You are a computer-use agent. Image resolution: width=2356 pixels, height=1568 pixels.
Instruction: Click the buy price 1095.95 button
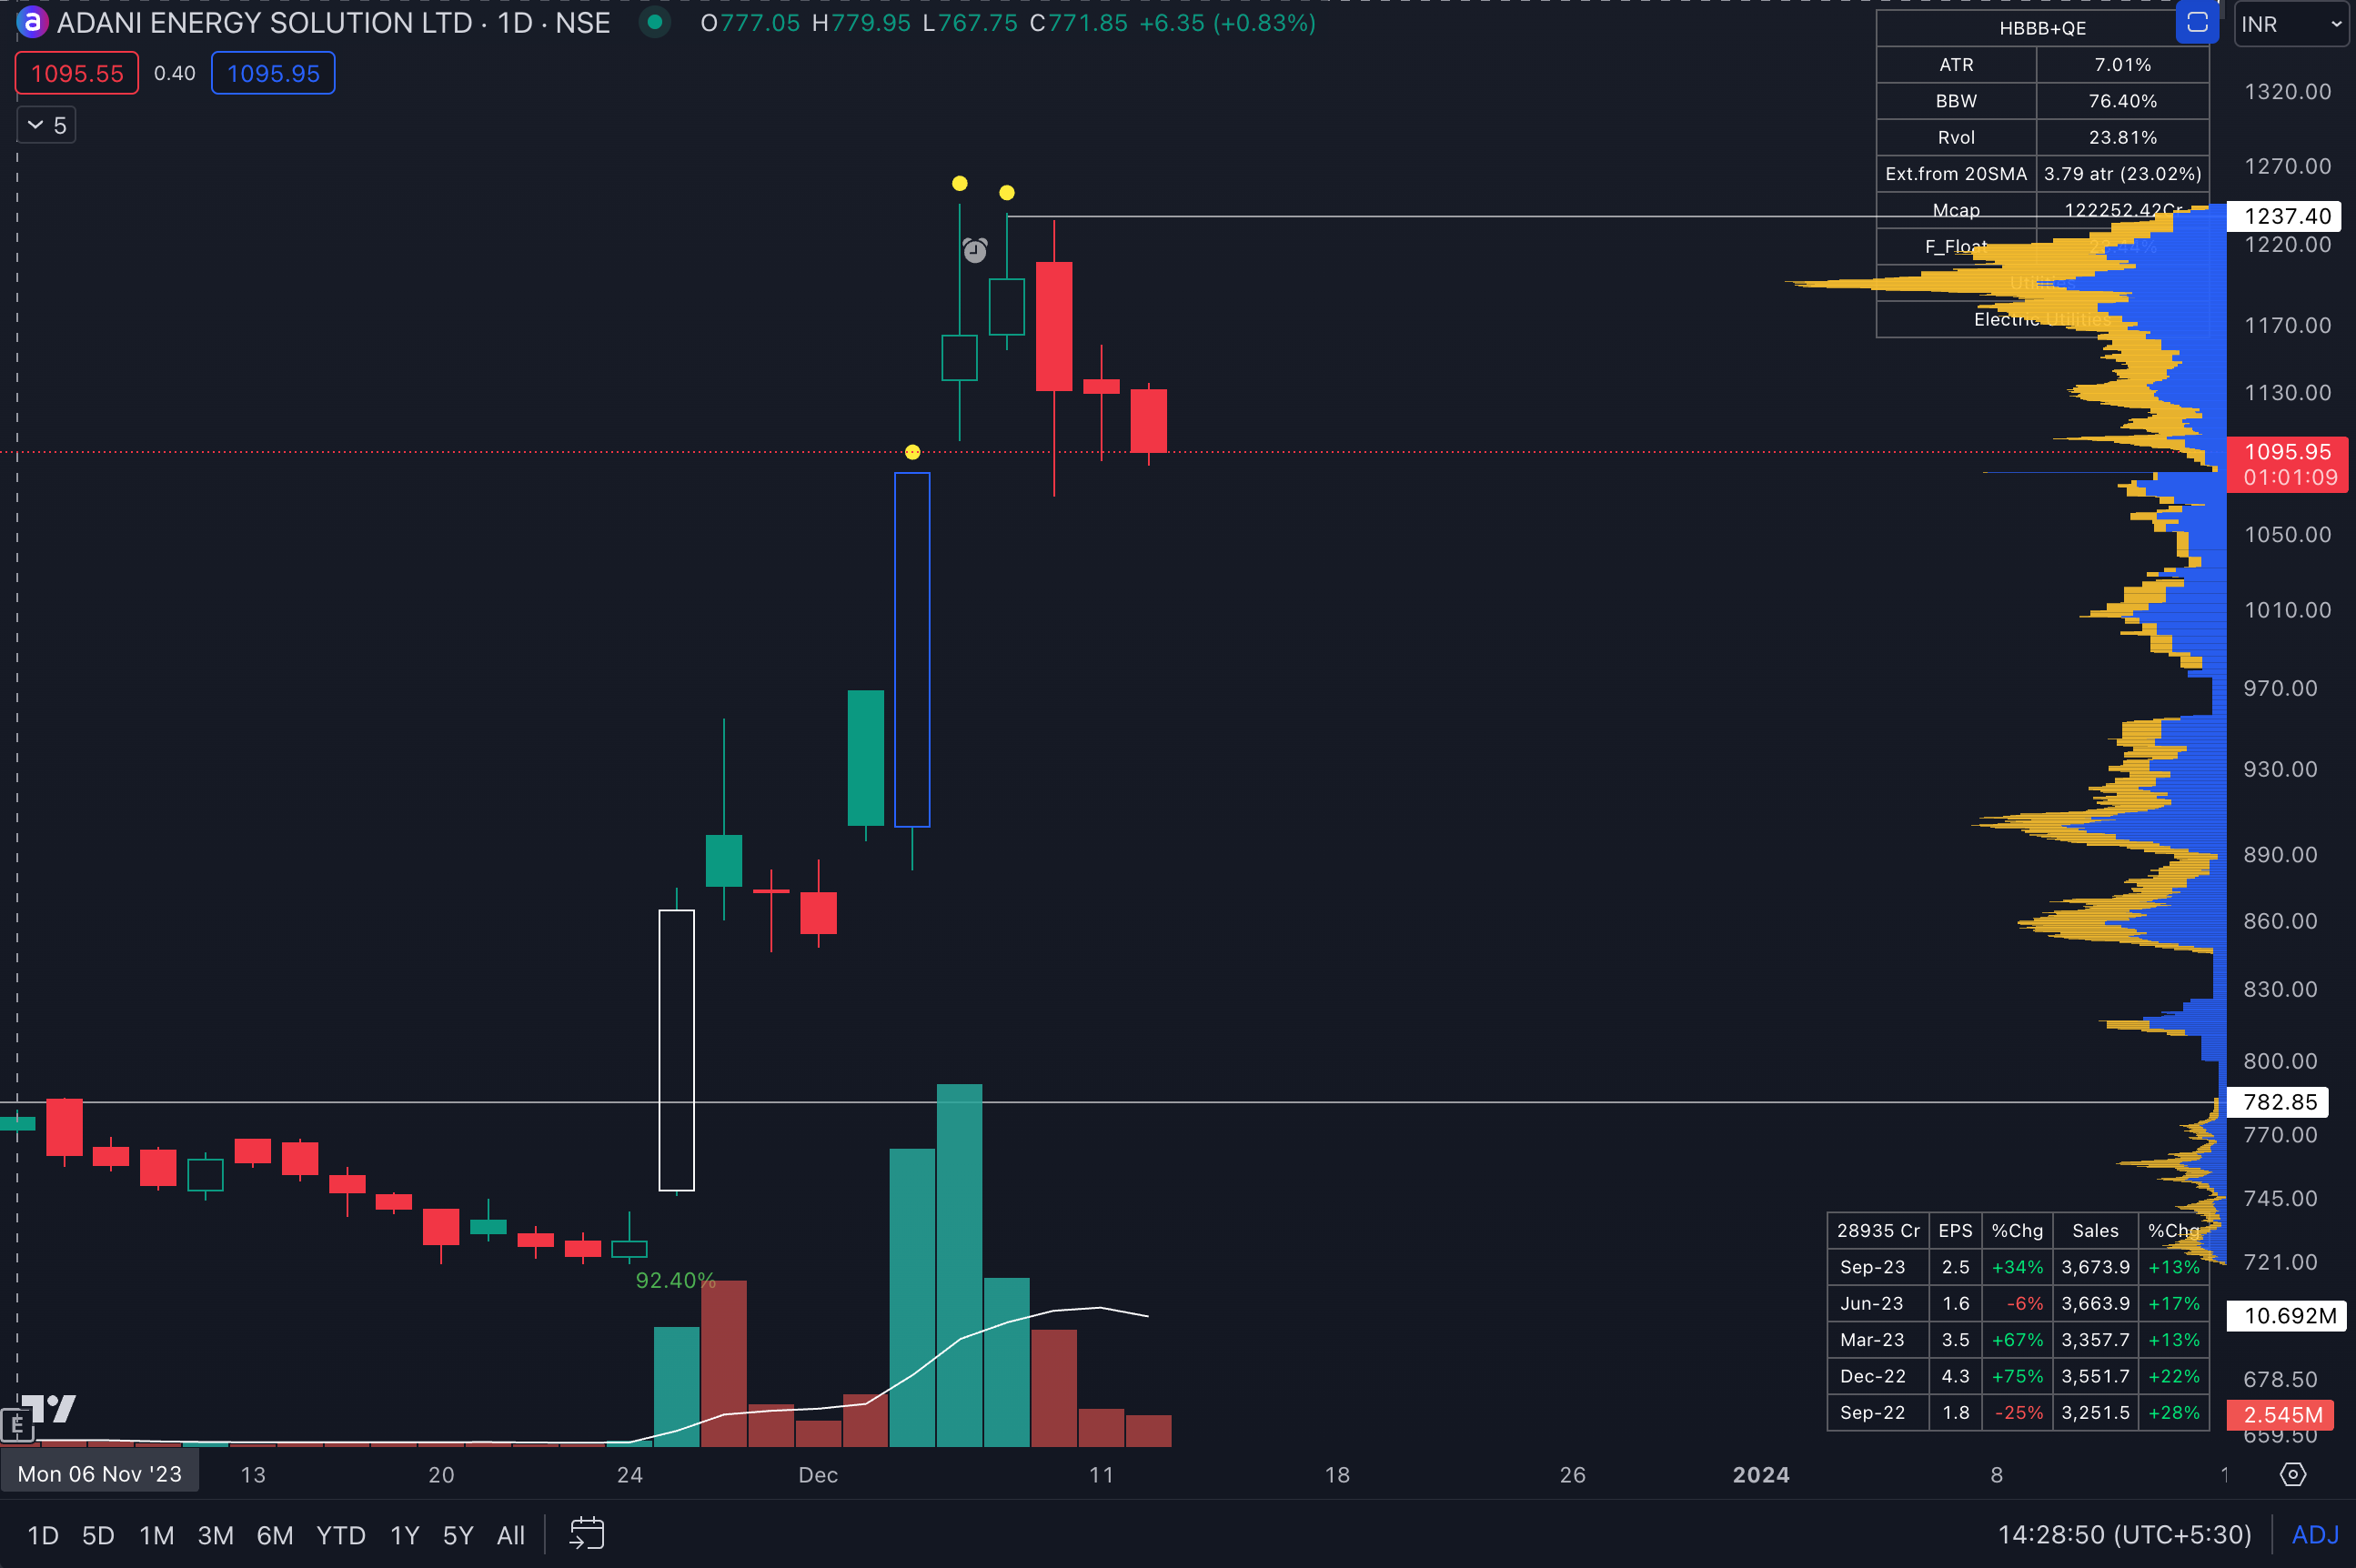tap(273, 73)
